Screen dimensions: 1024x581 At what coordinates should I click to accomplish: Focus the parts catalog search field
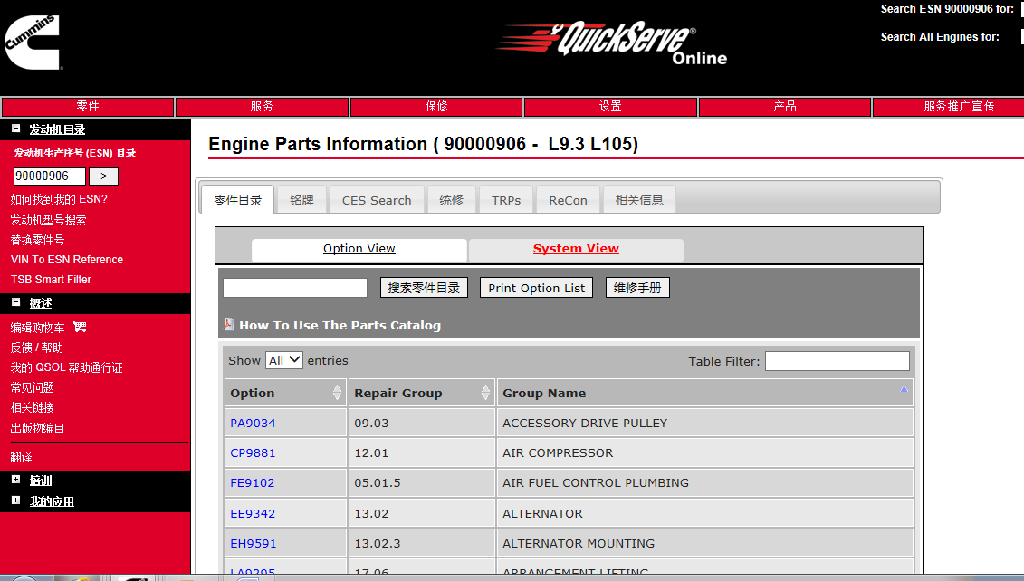[295, 288]
